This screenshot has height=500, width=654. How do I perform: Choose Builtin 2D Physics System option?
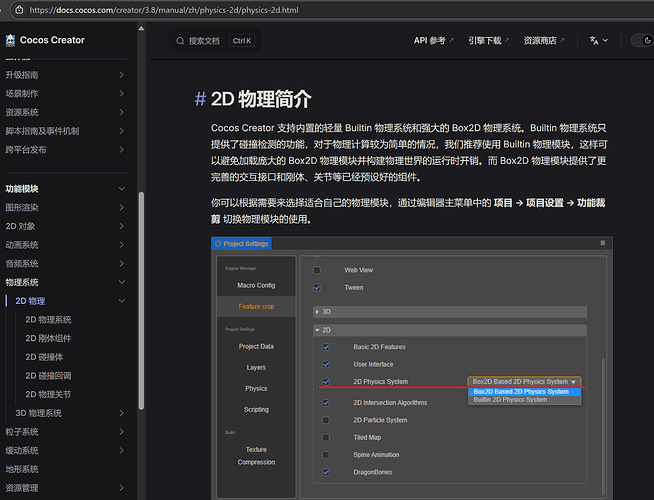pyautogui.click(x=525, y=400)
